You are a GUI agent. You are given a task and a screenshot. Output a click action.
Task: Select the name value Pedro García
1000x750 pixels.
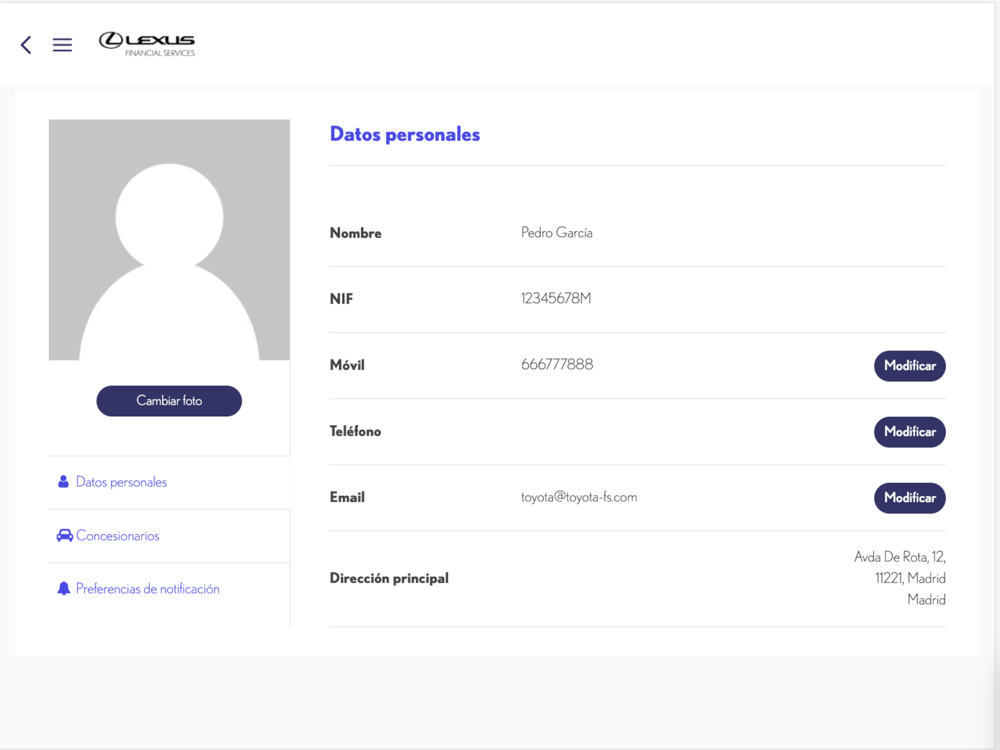(x=557, y=233)
